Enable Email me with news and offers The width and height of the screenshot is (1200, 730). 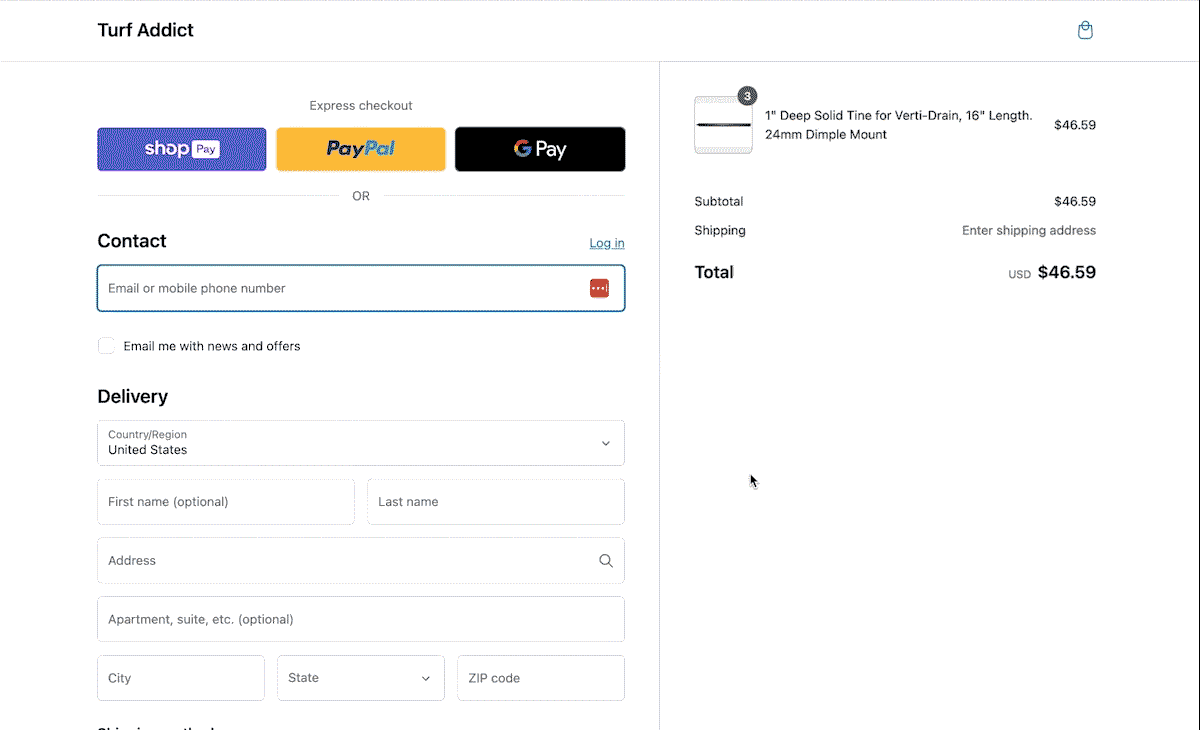click(106, 346)
